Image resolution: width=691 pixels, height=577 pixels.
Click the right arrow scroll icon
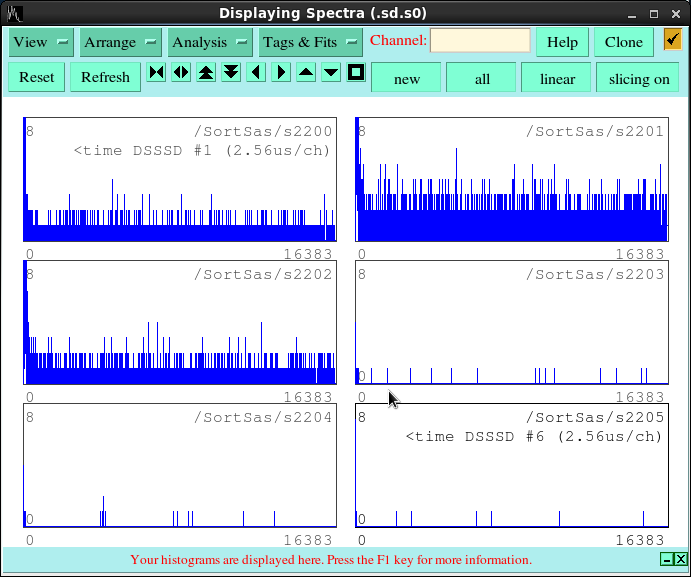281,73
